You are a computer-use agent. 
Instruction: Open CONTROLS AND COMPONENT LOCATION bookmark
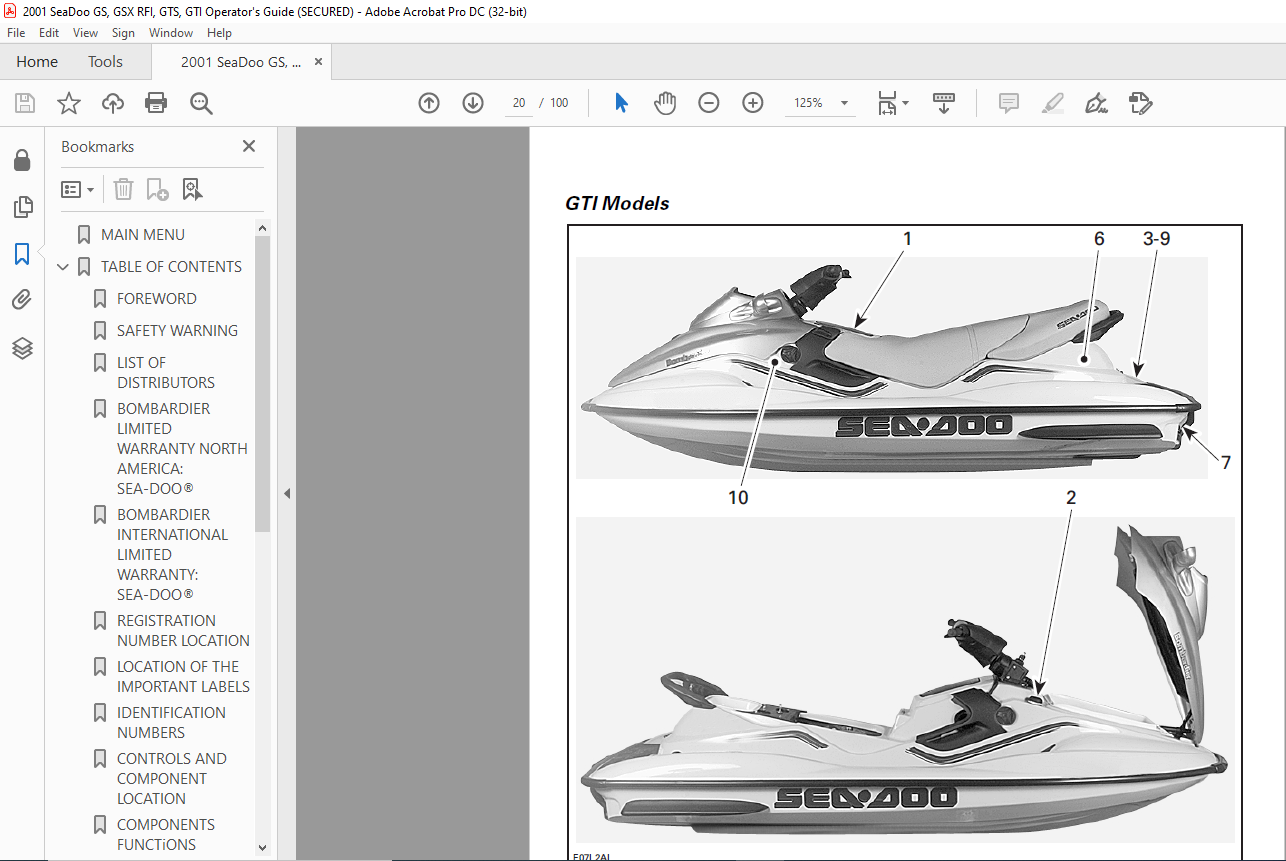point(172,779)
